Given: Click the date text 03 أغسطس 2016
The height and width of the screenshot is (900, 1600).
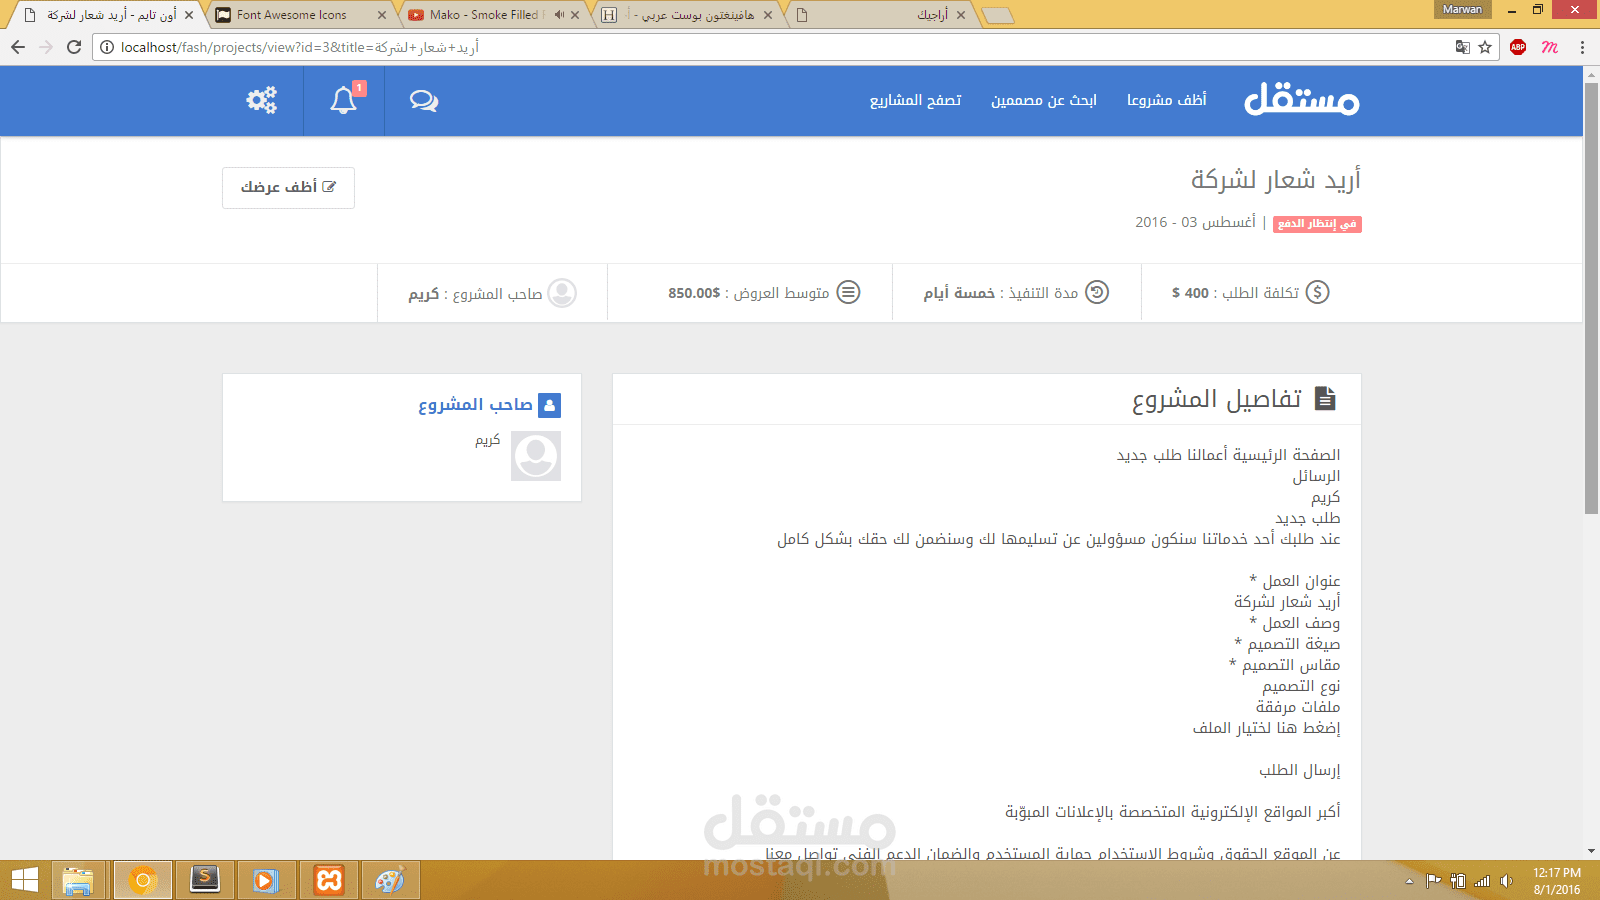Looking at the screenshot, I should point(1195,222).
